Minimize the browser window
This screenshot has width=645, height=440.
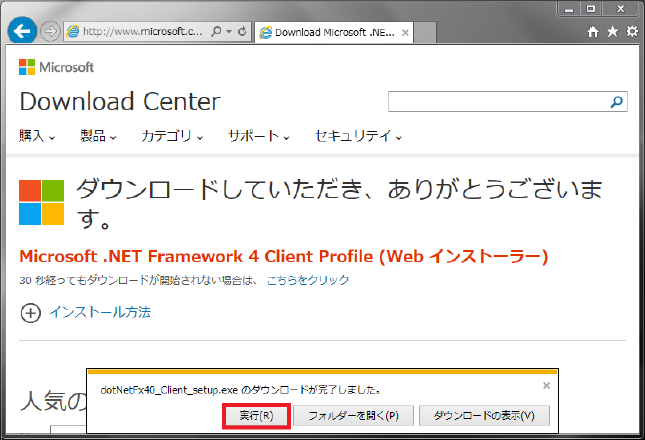pos(569,9)
